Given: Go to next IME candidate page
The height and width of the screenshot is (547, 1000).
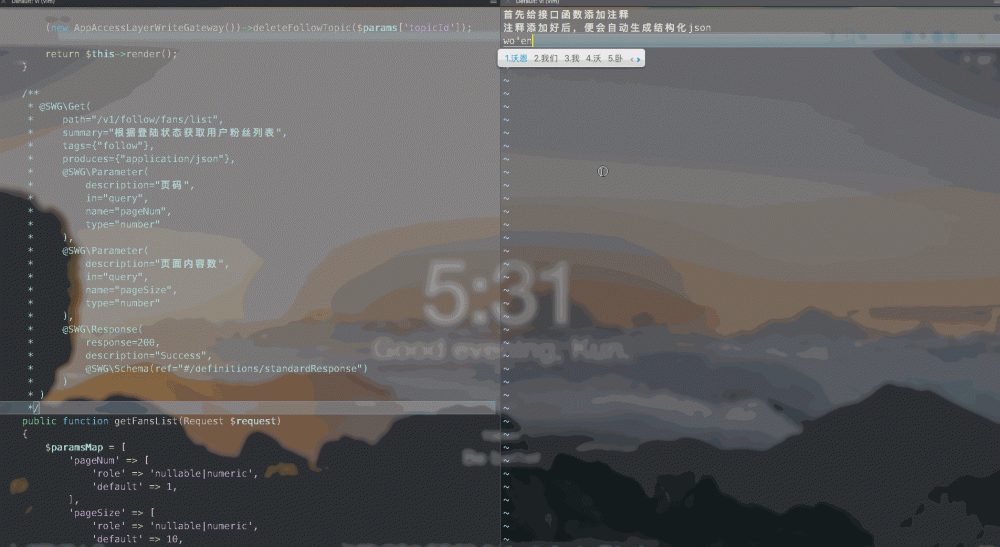Looking at the screenshot, I should [x=638, y=59].
